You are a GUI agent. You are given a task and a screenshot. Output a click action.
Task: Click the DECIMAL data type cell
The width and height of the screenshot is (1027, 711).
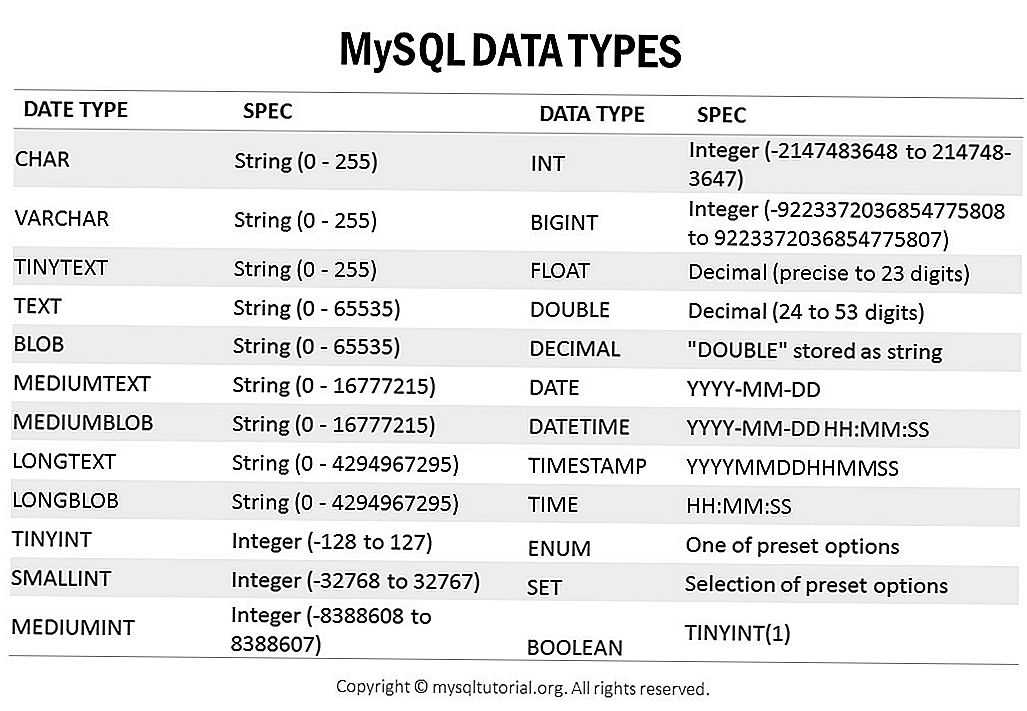click(574, 348)
